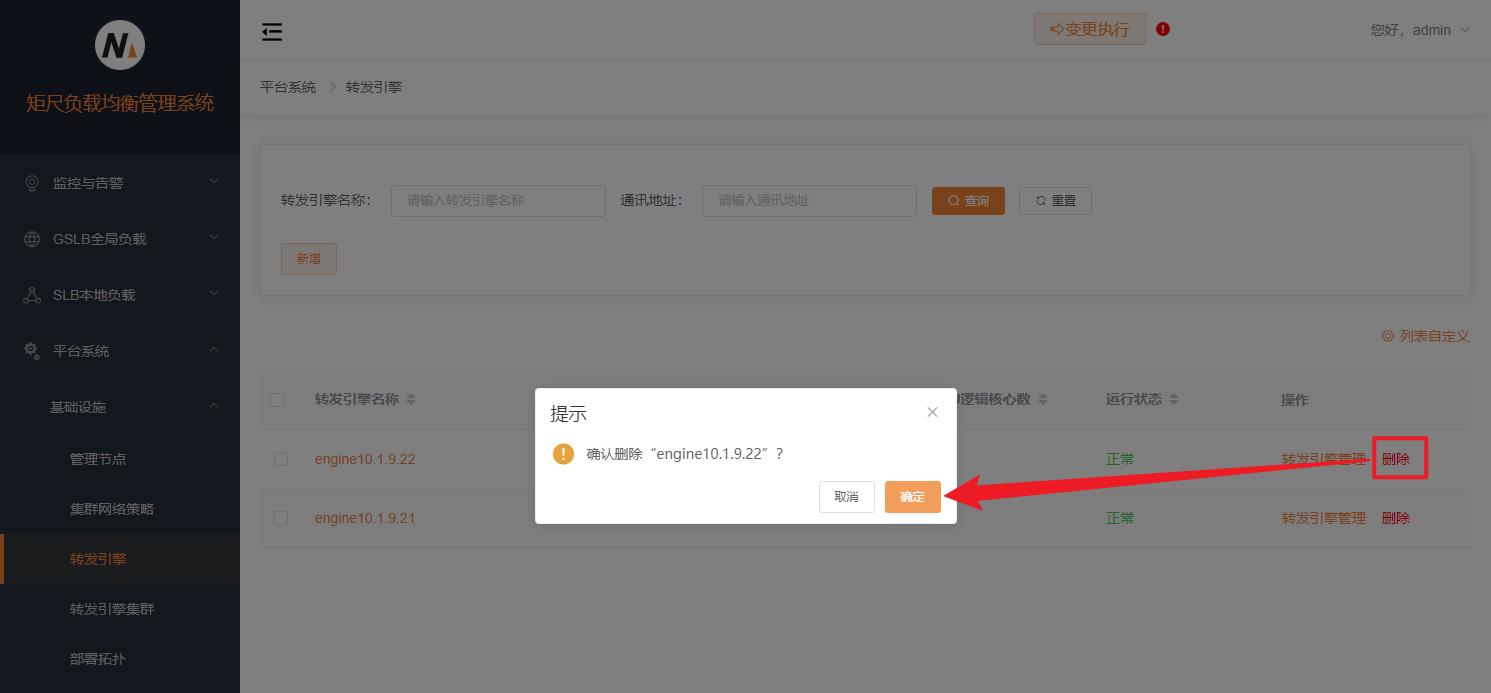1491x693 pixels.
Task: Click the 列表自定义 gear icon
Action: coord(1386,336)
